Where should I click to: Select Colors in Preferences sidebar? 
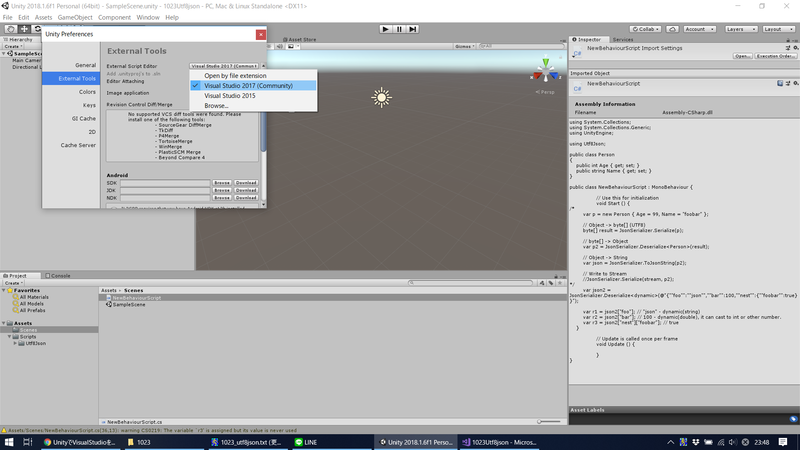[87, 92]
